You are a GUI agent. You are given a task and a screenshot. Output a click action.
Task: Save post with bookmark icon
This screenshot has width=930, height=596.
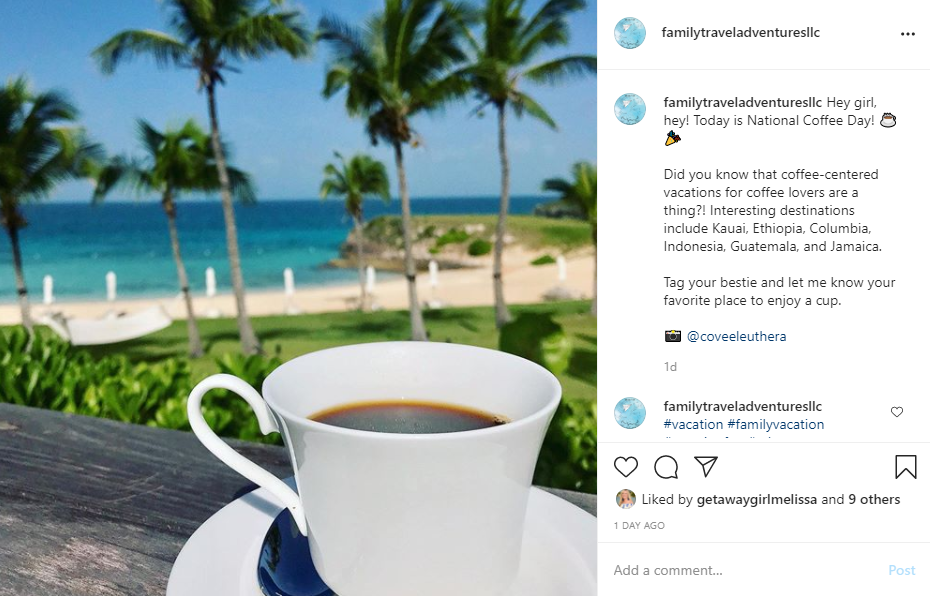pos(906,467)
